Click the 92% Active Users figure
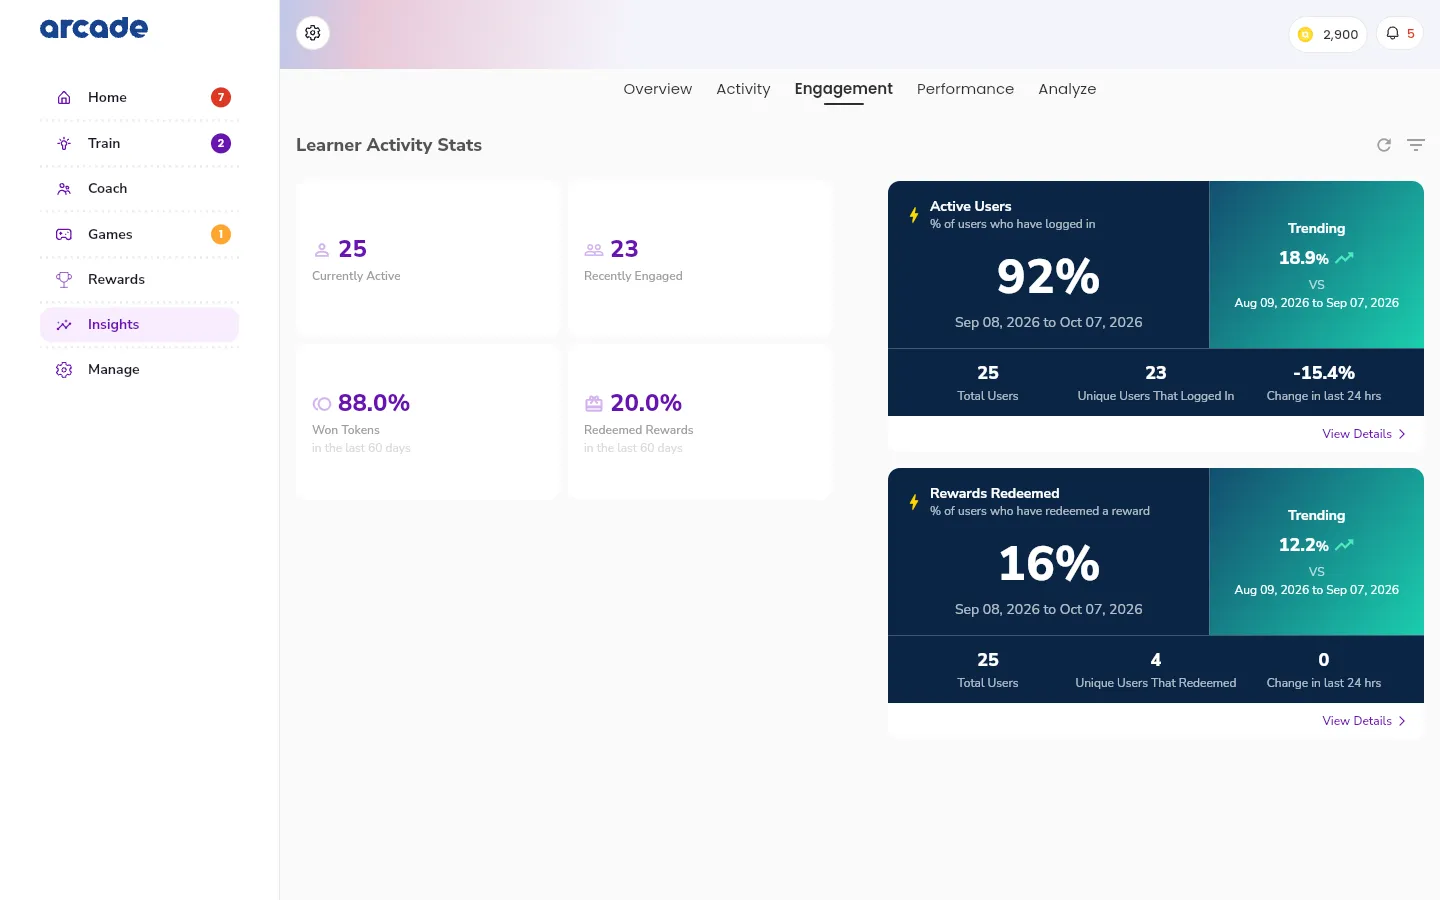 point(1048,277)
